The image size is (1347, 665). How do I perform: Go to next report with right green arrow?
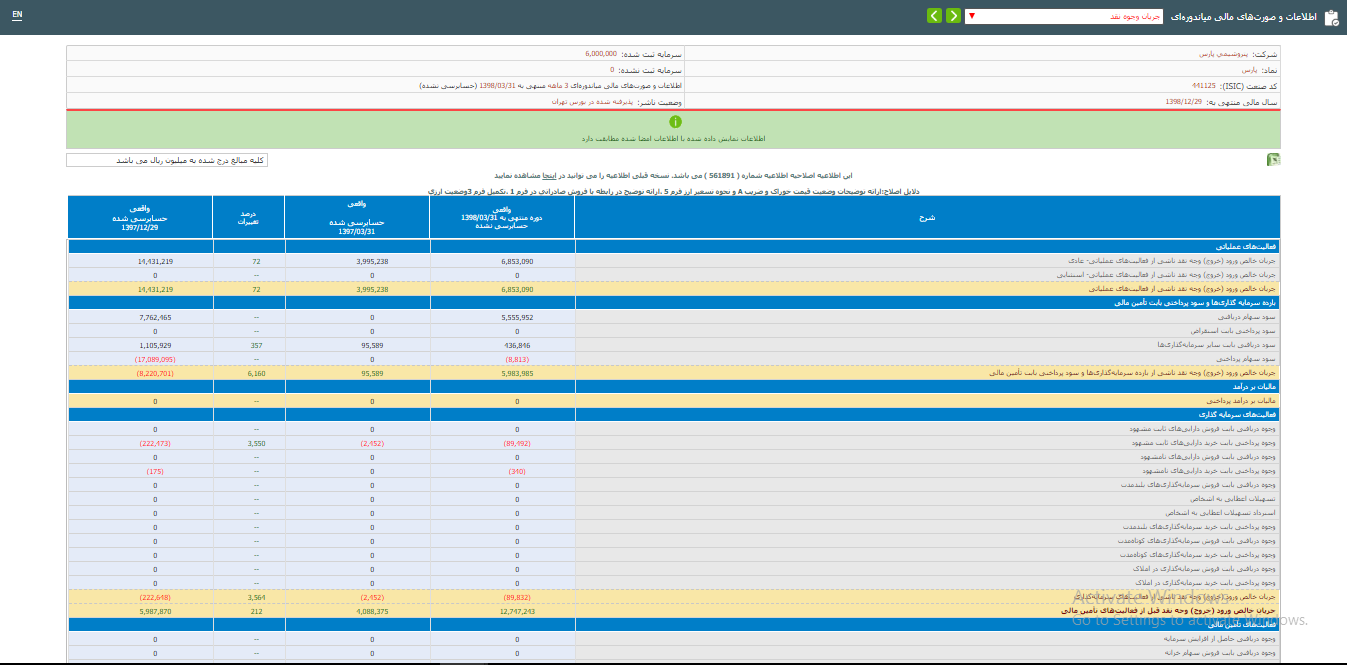click(953, 16)
